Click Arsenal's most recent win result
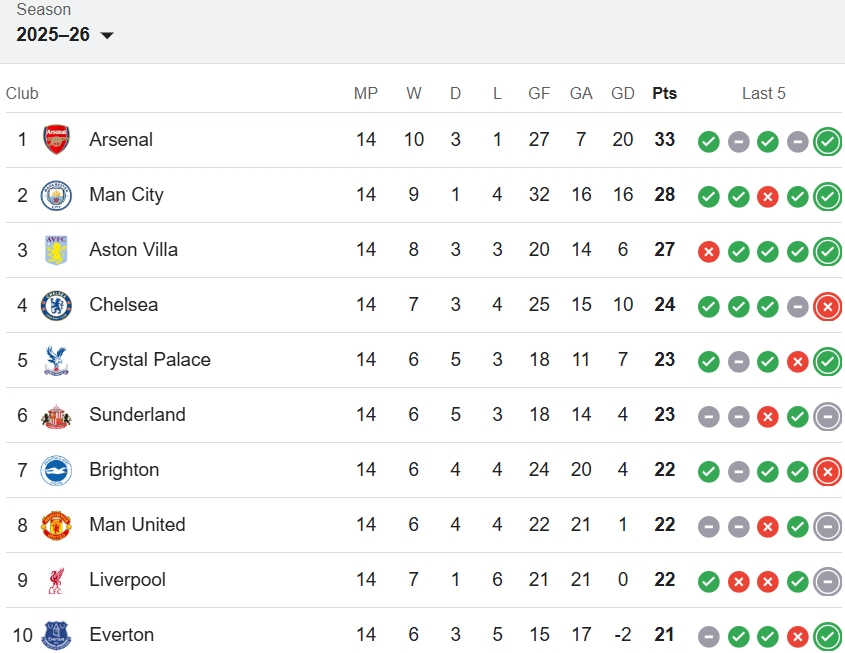 pyautogui.click(x=827, y=141)
